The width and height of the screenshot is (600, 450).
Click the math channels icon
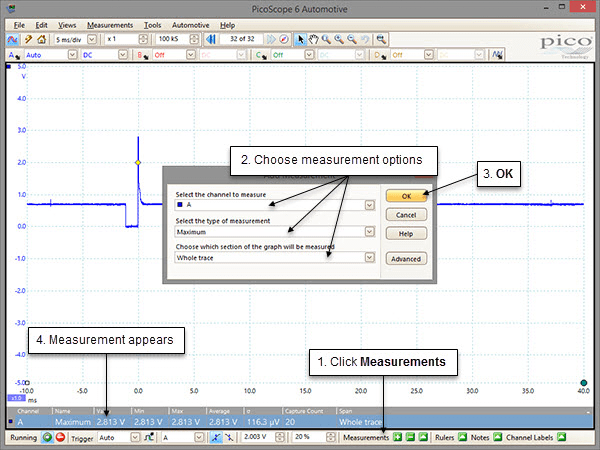coord(497,55)
